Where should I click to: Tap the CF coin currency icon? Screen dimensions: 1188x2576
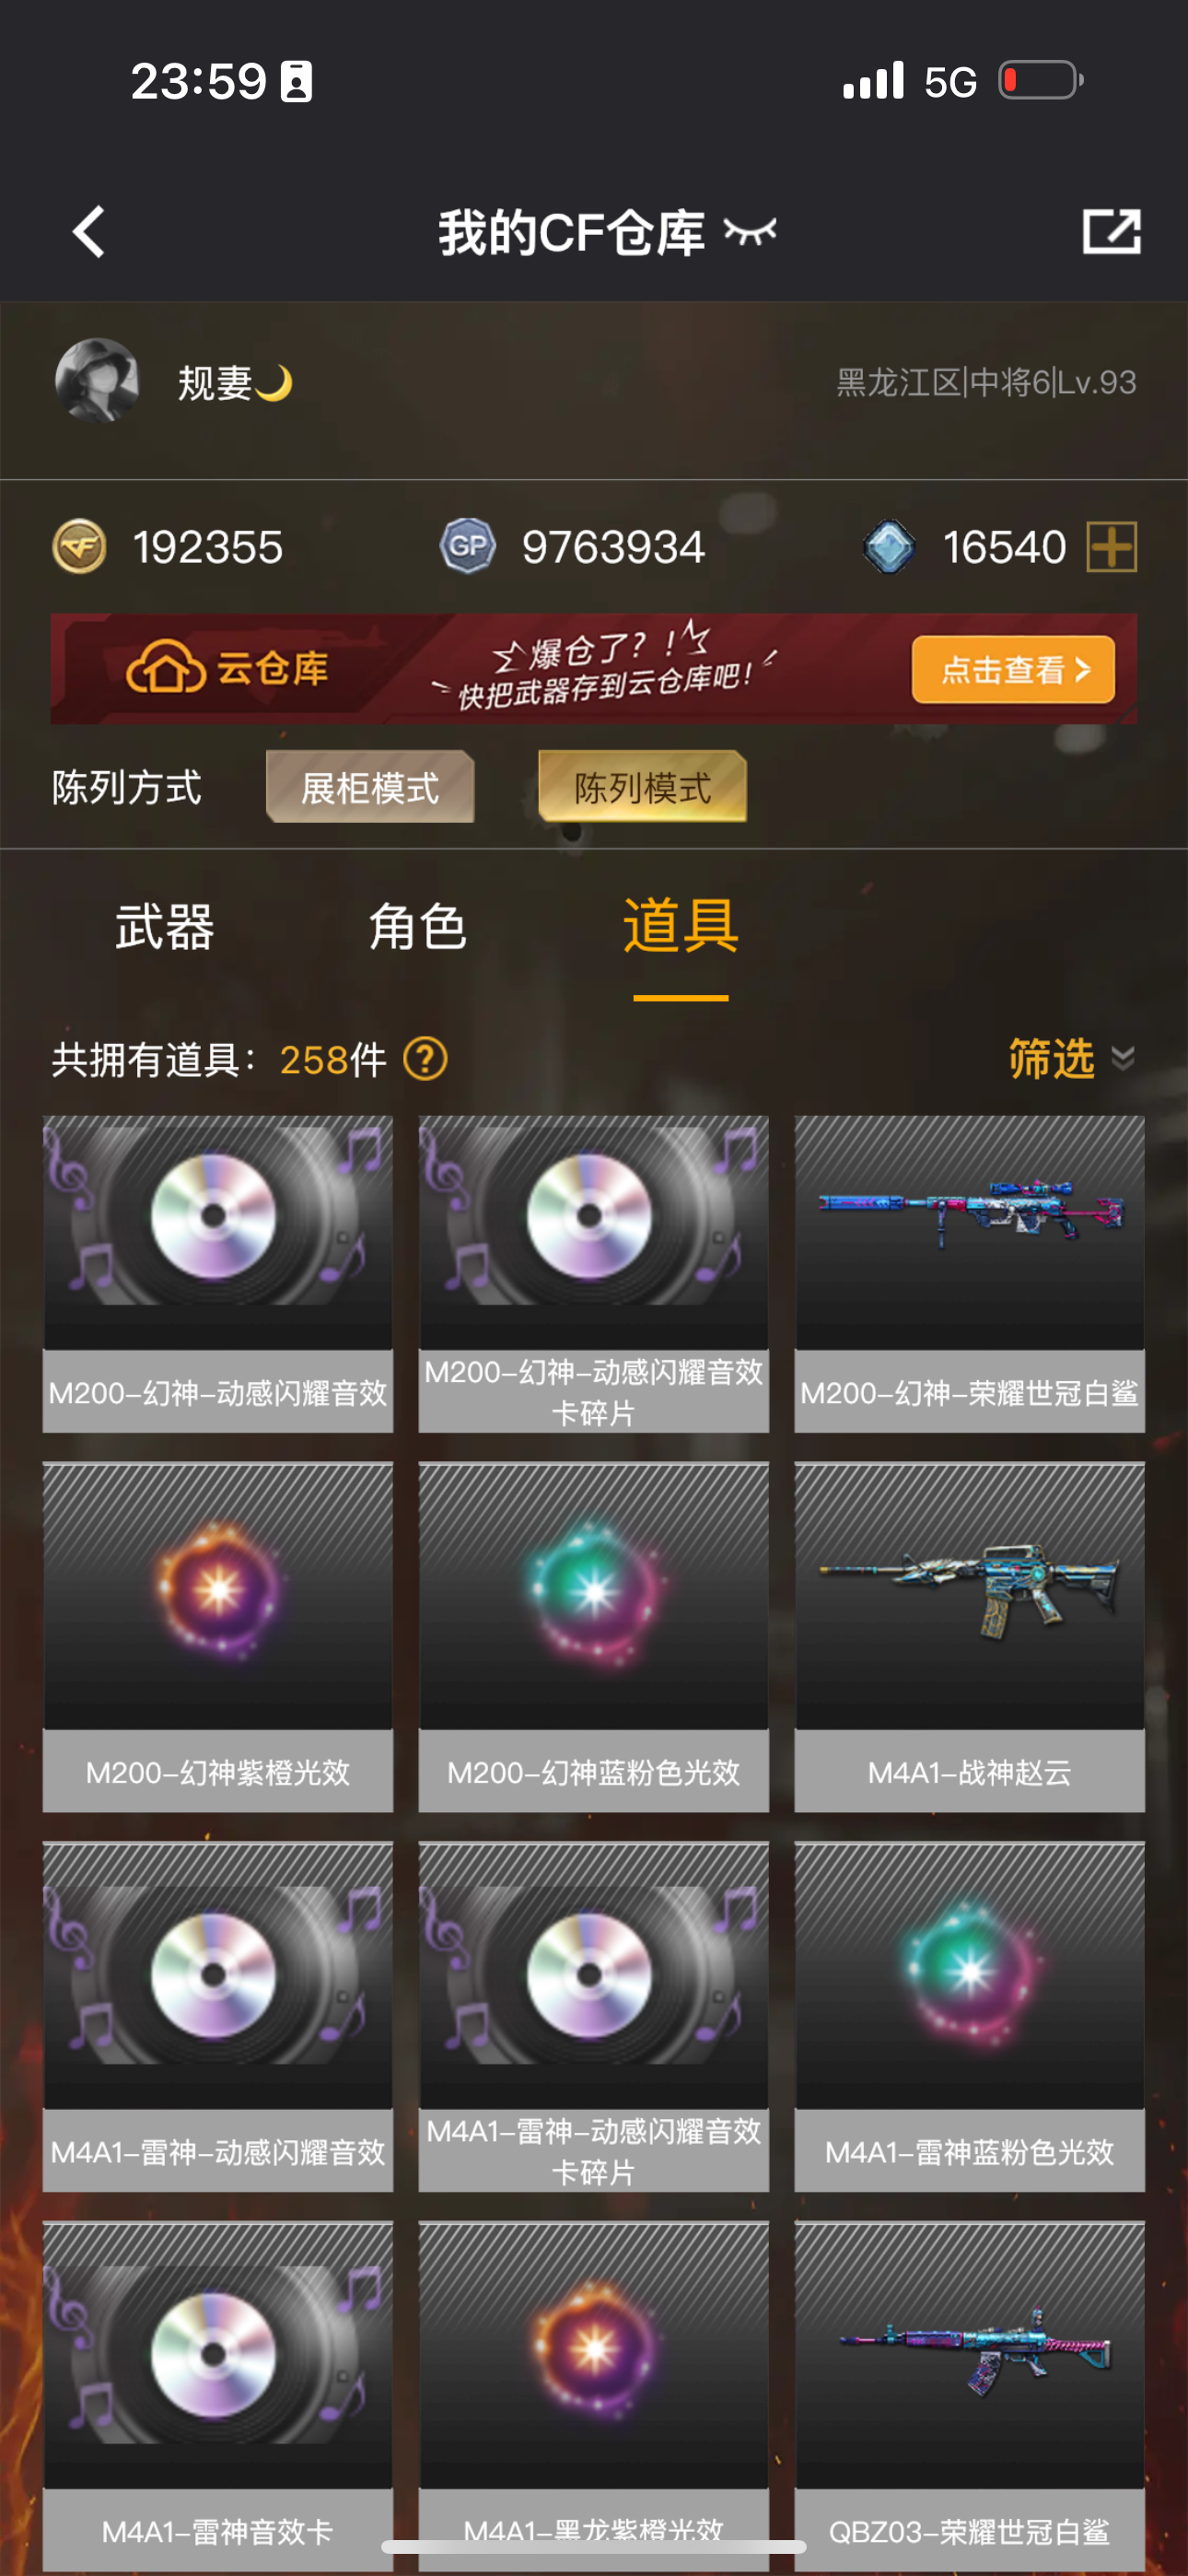point(79,547)
